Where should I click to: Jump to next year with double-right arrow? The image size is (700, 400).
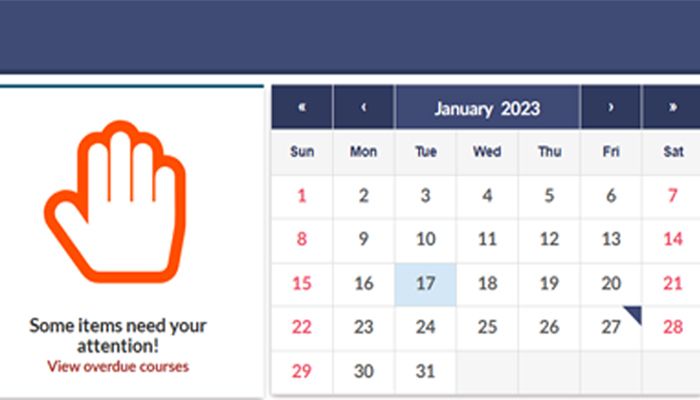[x=672, y=108]
